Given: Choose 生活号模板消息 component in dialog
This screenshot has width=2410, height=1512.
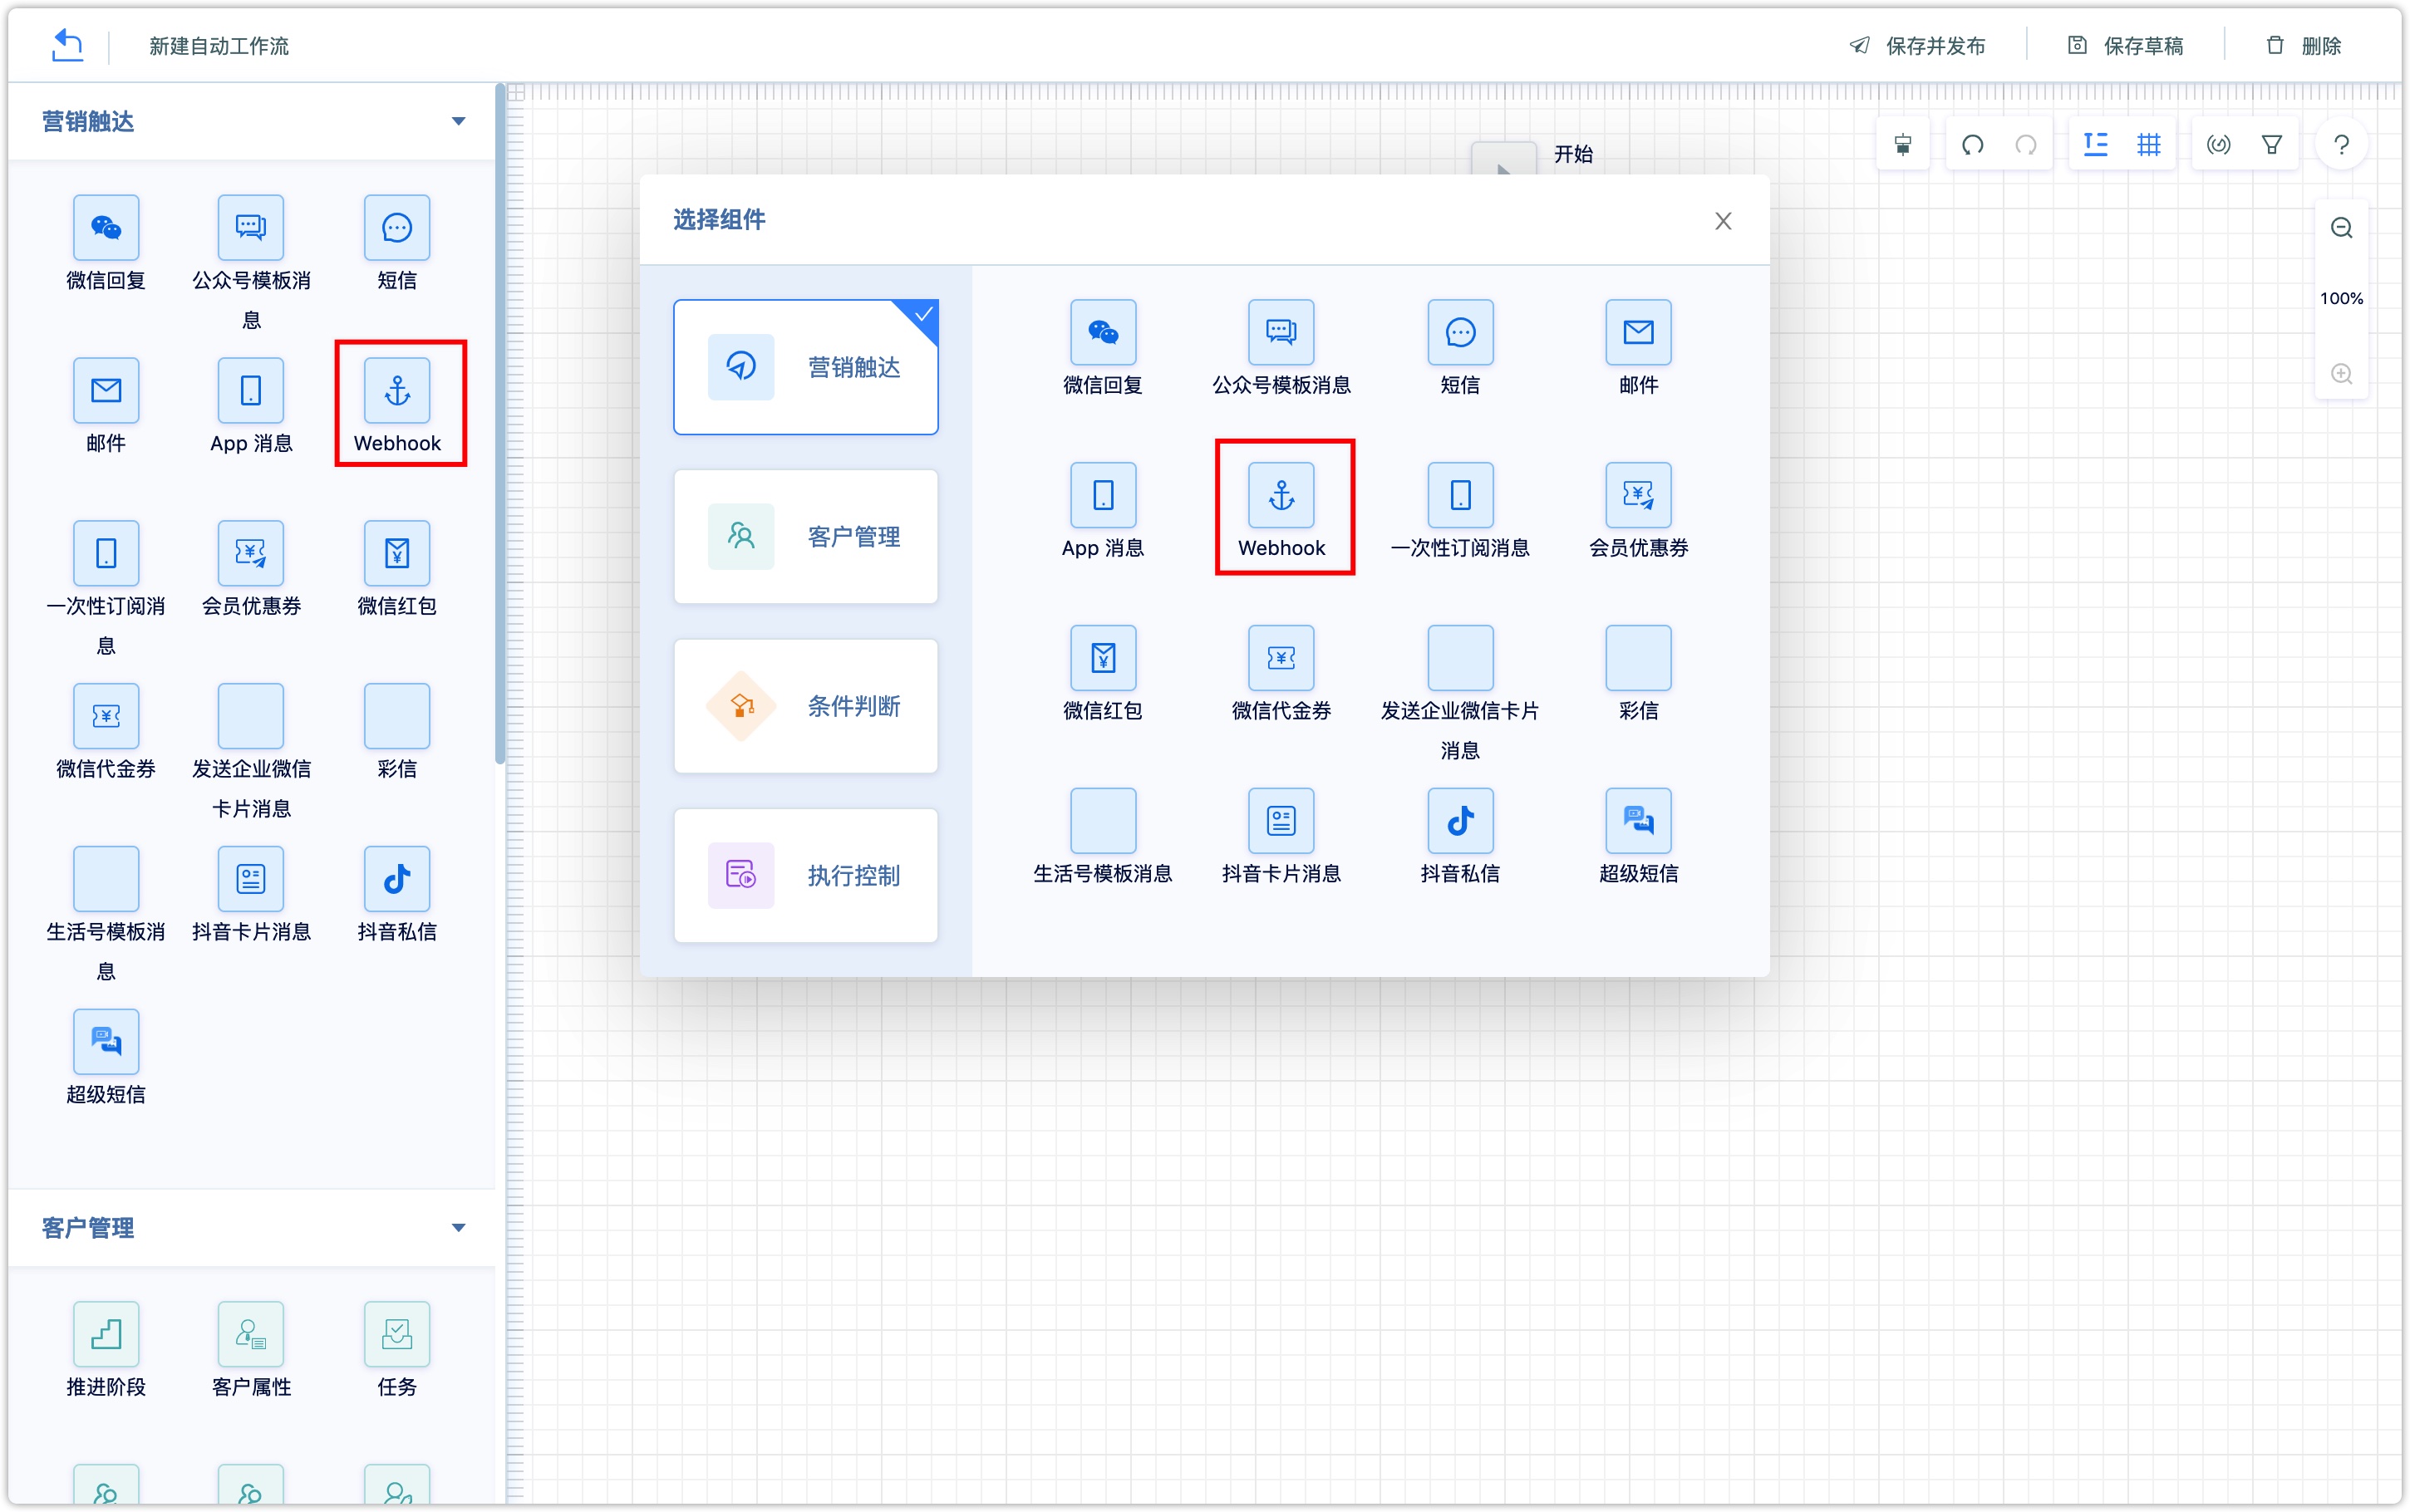Looking at the screenshot, I should pyautogui.click(x=1103, y=821).
